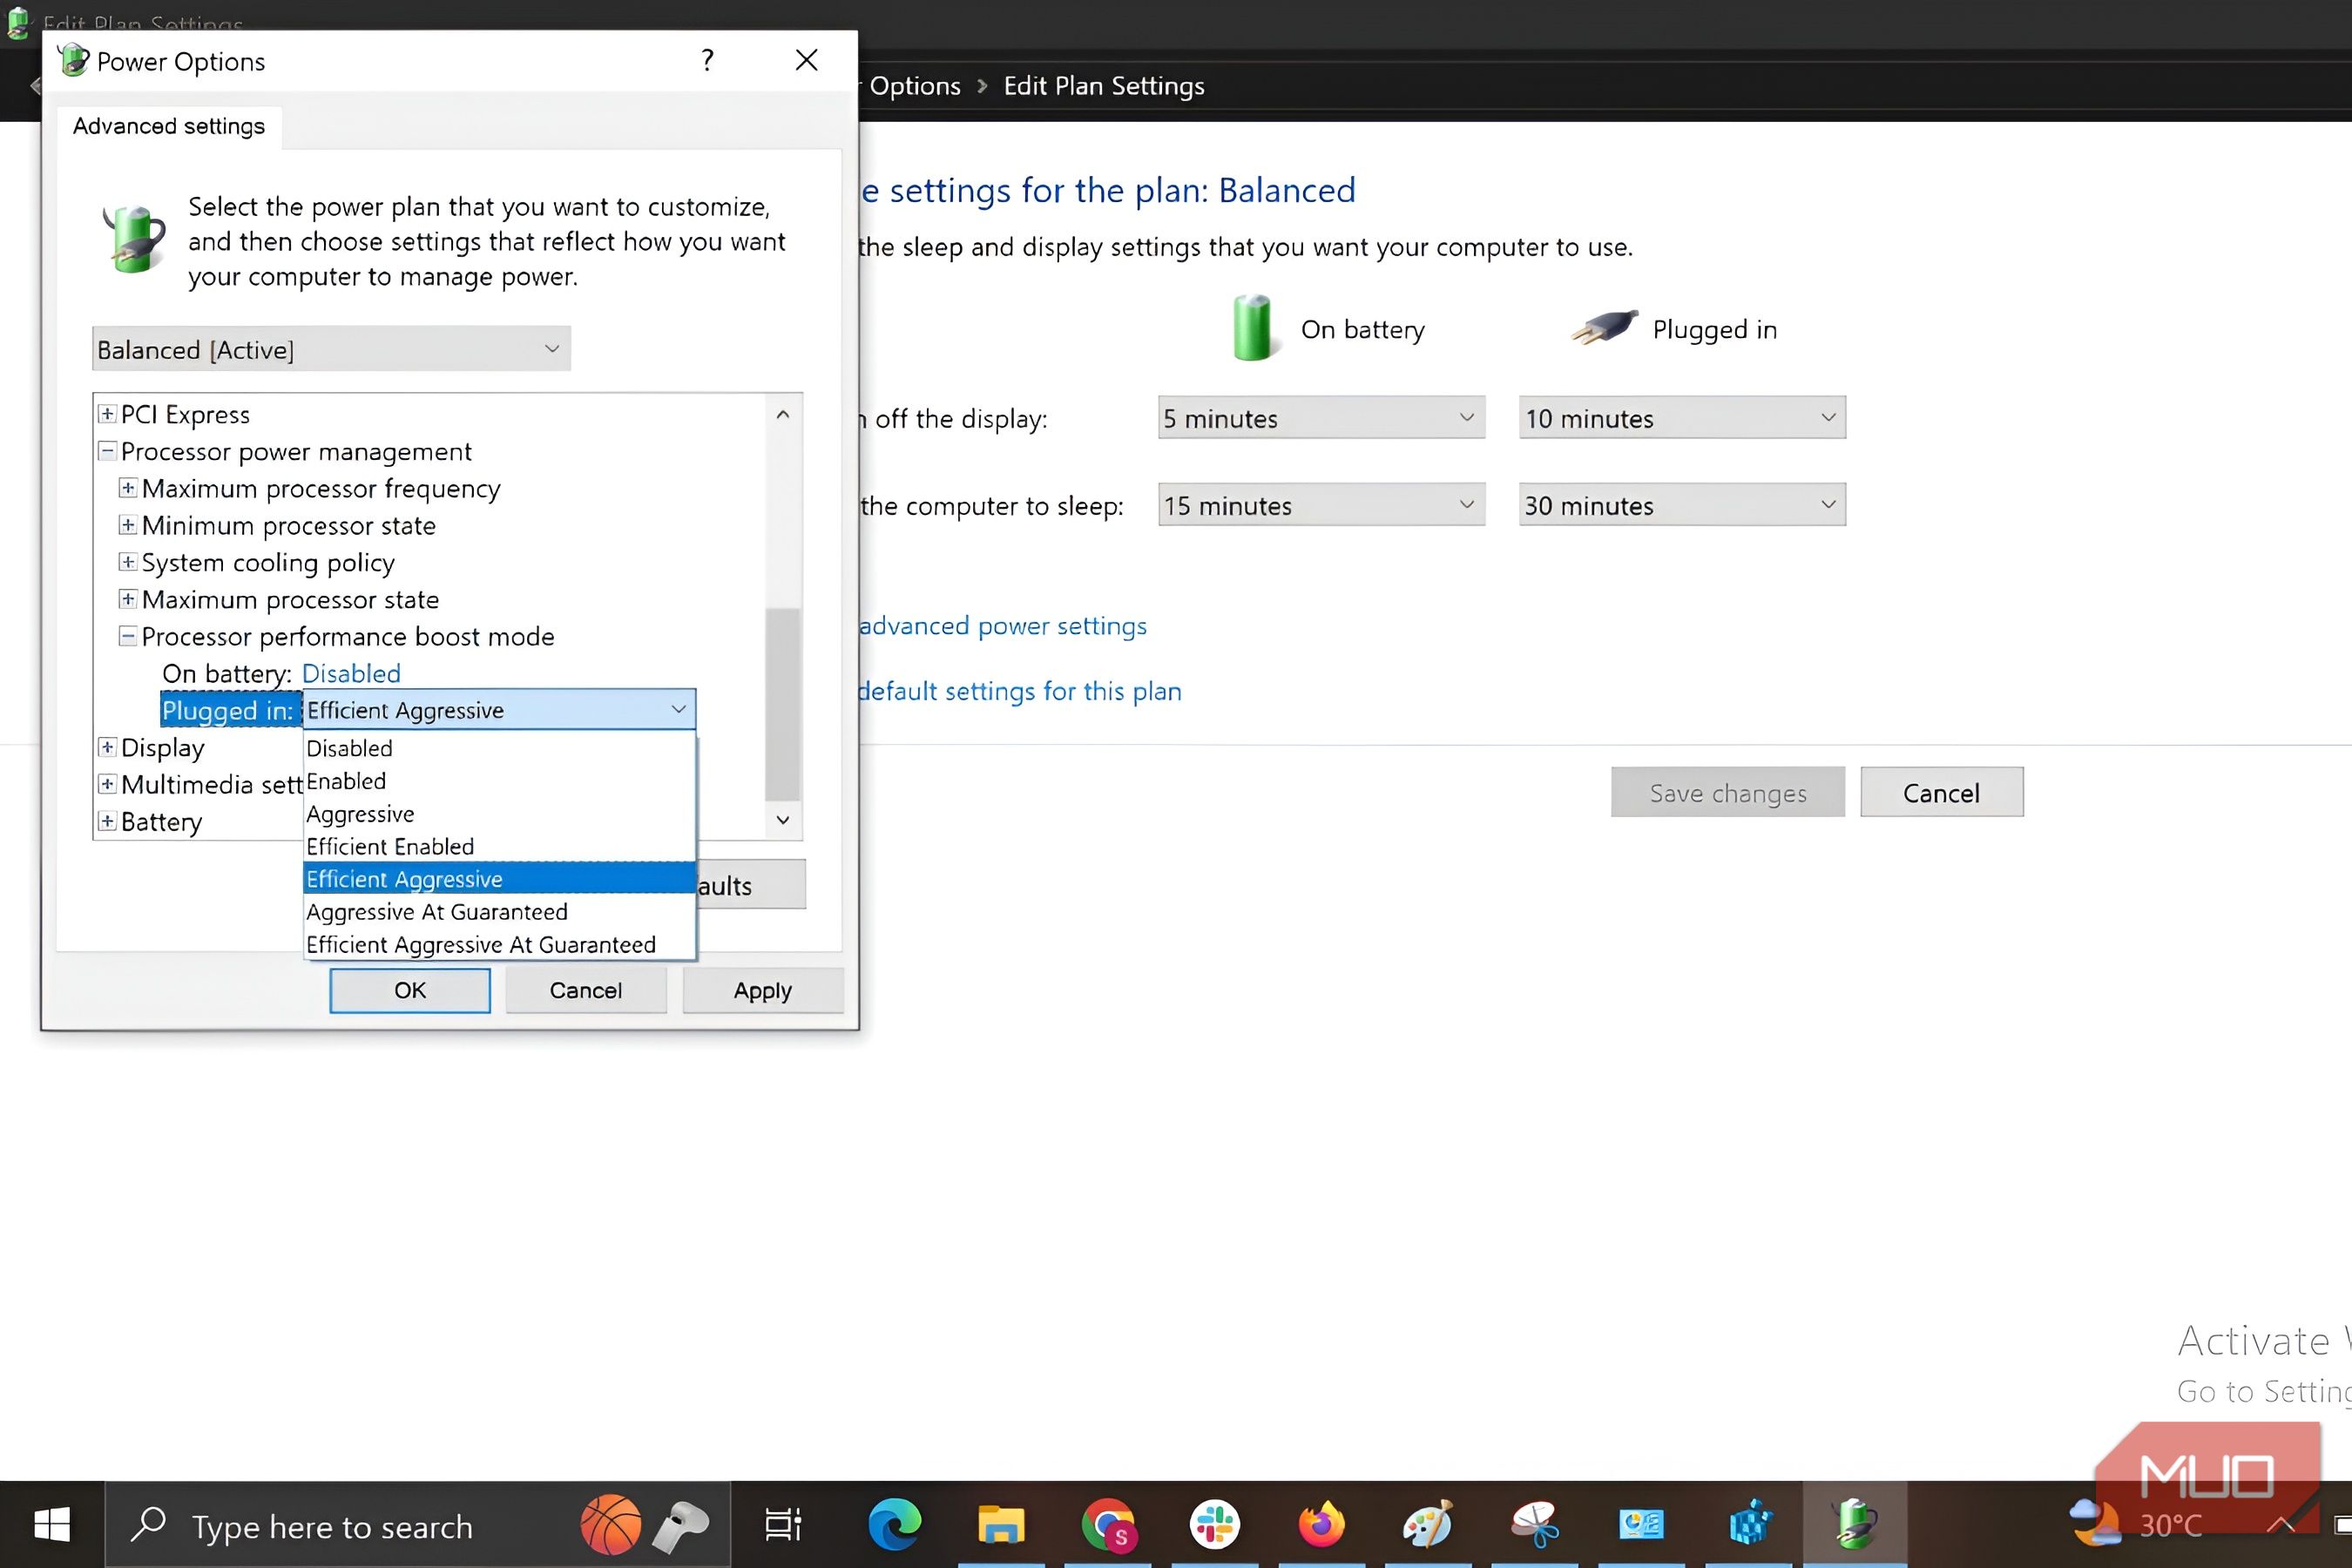Click the Edit Plan Settings breadcrumb
The height and width of the screenshot is (1568, 2352).
coord(1104,86)
